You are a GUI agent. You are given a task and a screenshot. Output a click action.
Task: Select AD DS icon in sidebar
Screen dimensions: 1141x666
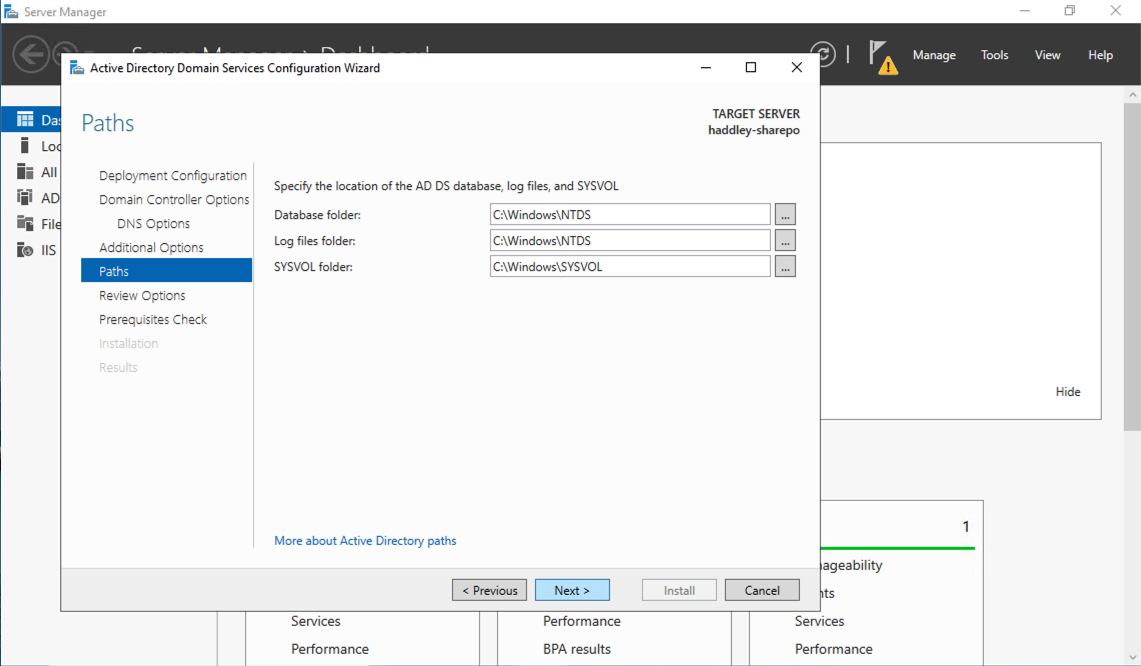pyautogui.click(x=25, y=197)
